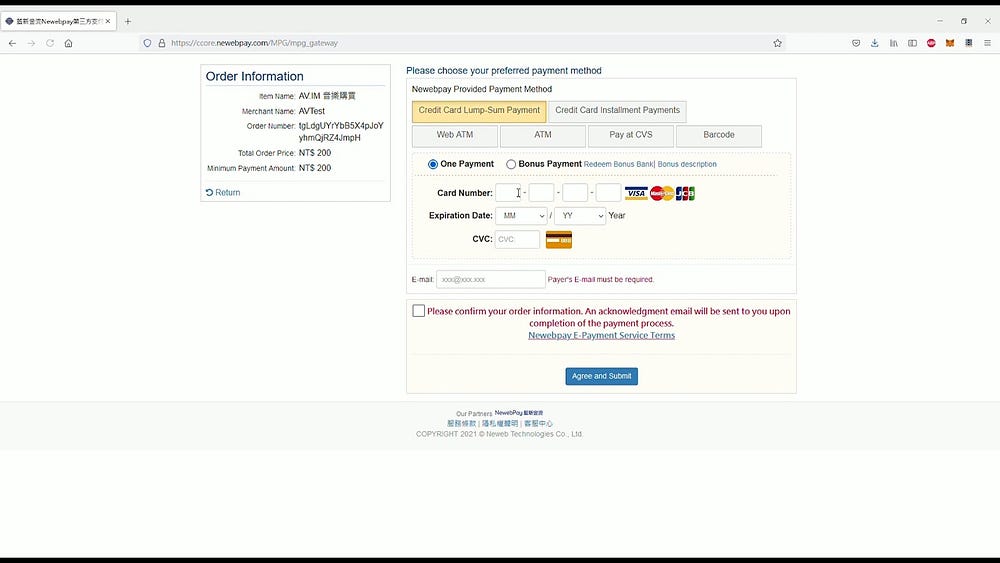Choose the Barcode payment method
The height and width of the screenshot is (563, 1000).
point(719,136)
